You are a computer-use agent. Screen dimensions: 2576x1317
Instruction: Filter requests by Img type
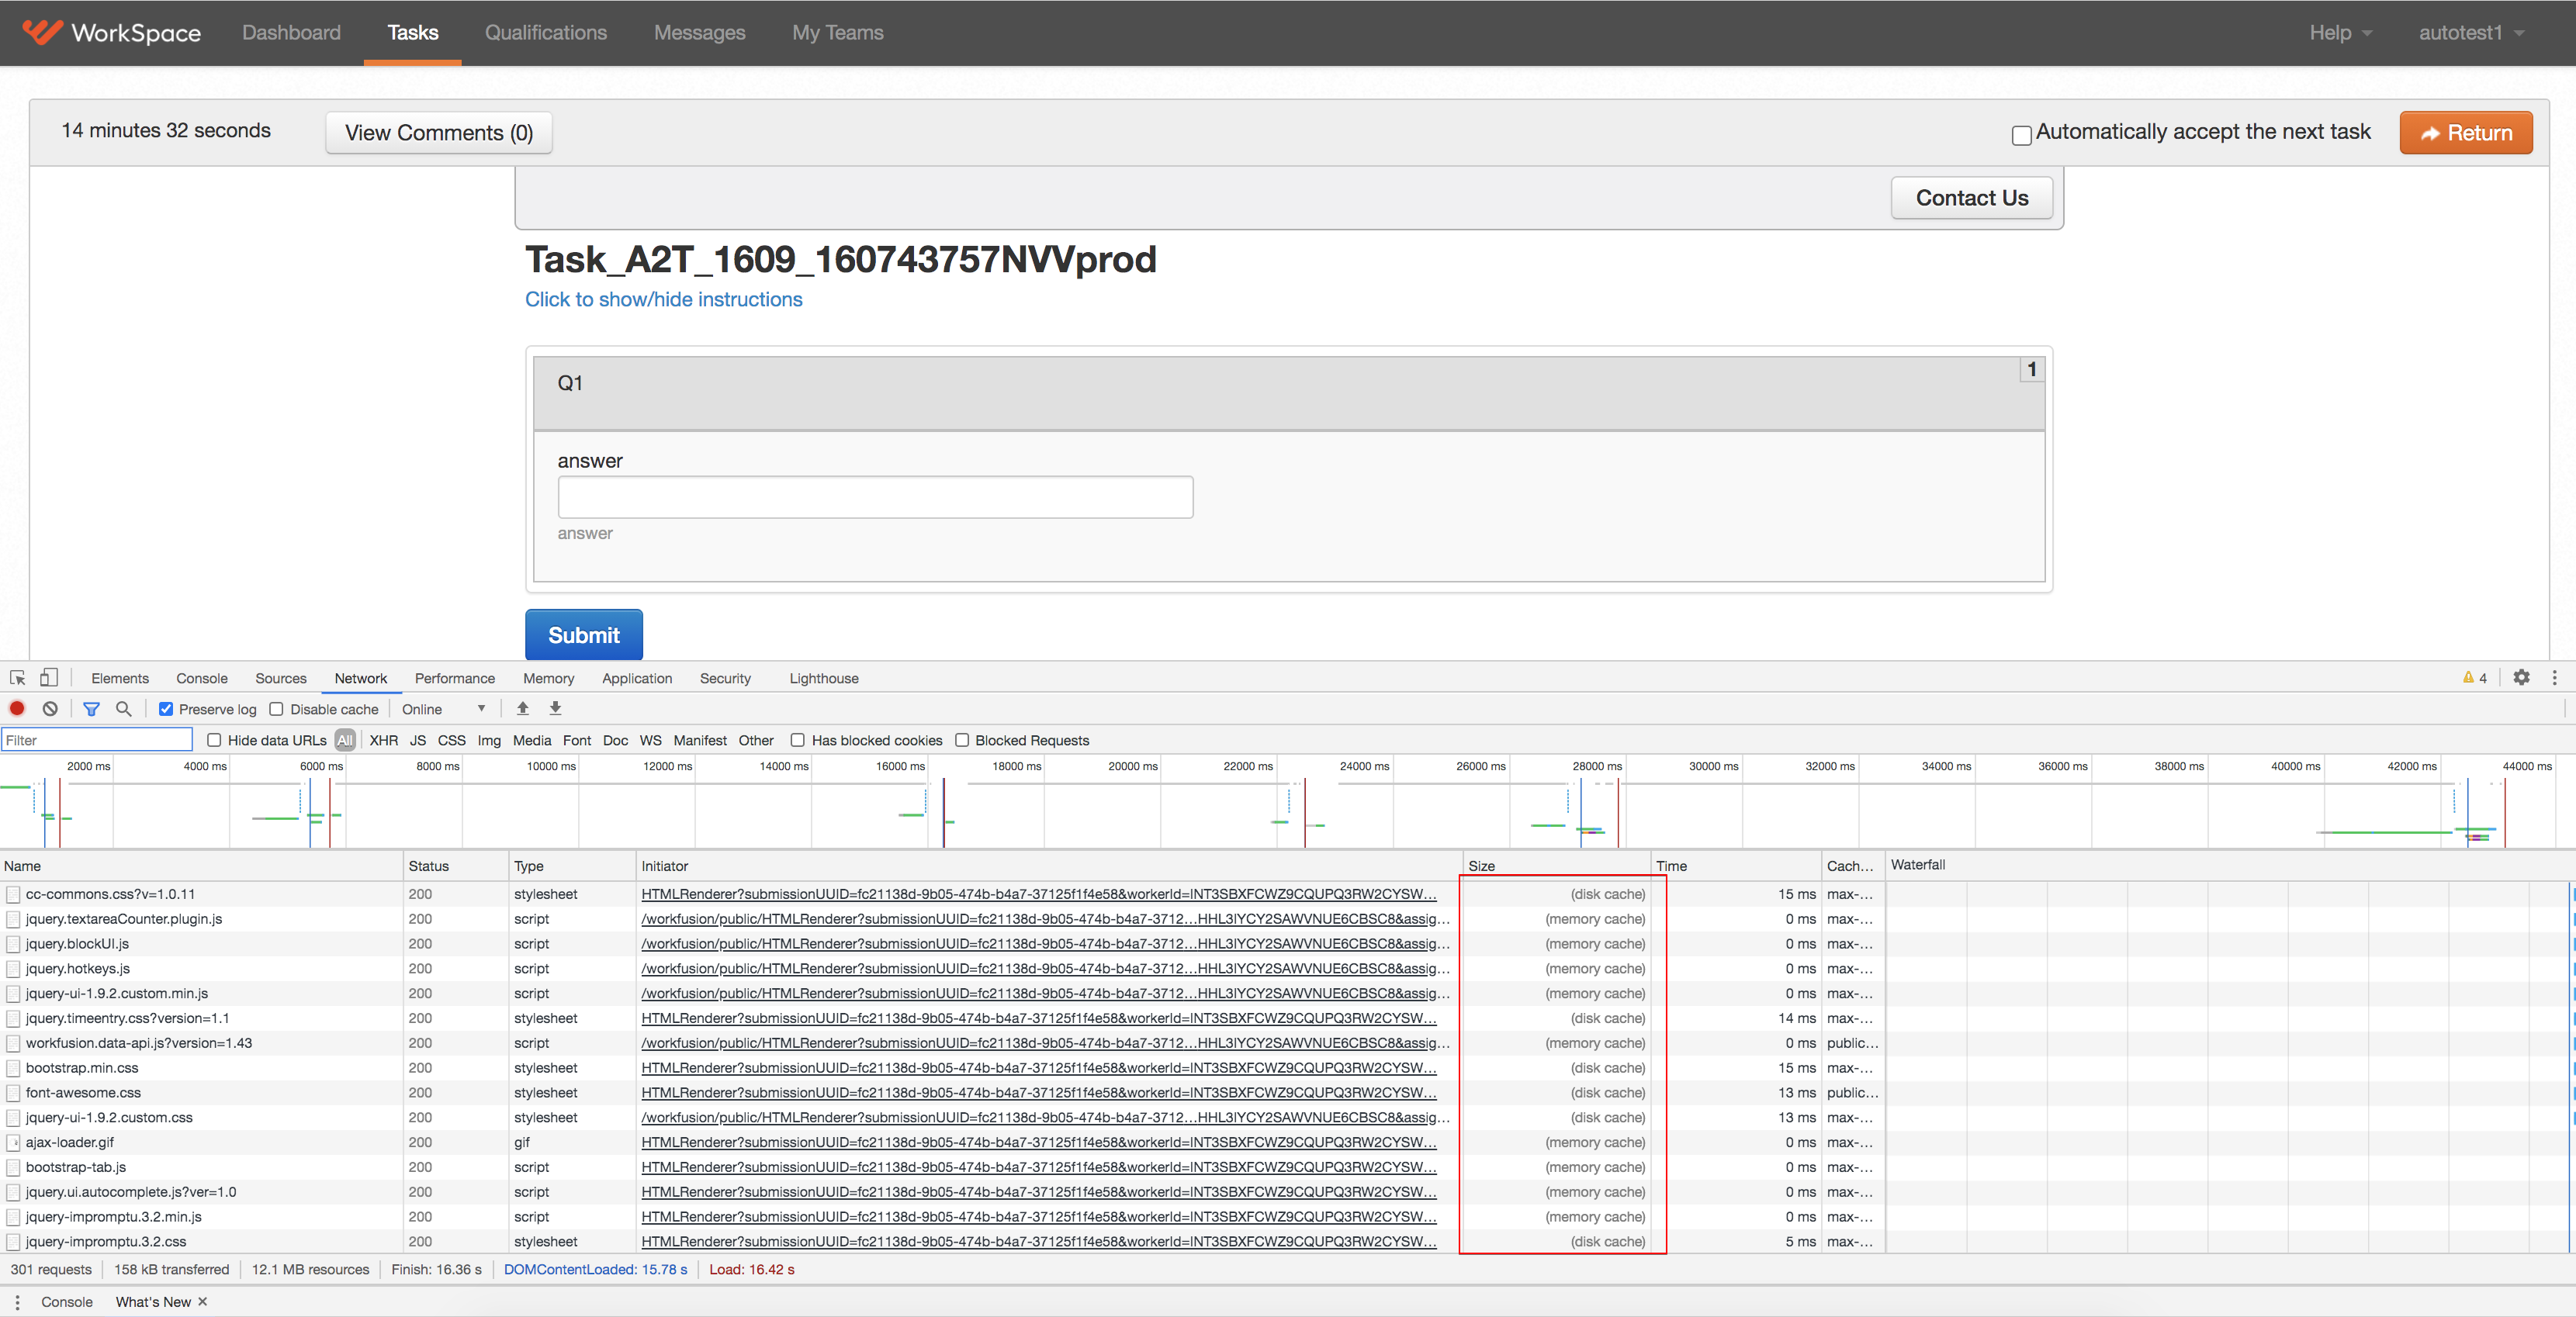[x=488, y=740]
